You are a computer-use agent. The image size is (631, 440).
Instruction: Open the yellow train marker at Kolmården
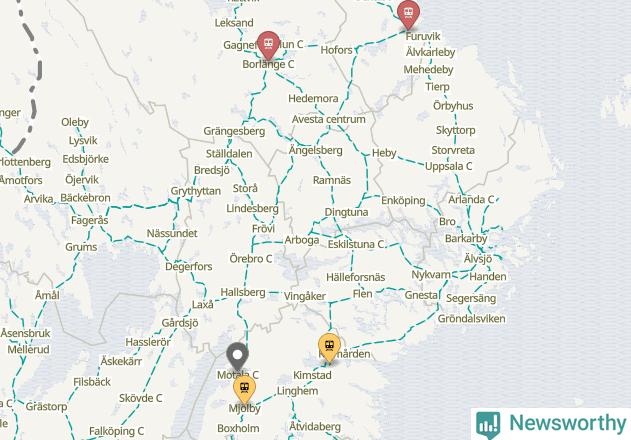coord(329,347)
